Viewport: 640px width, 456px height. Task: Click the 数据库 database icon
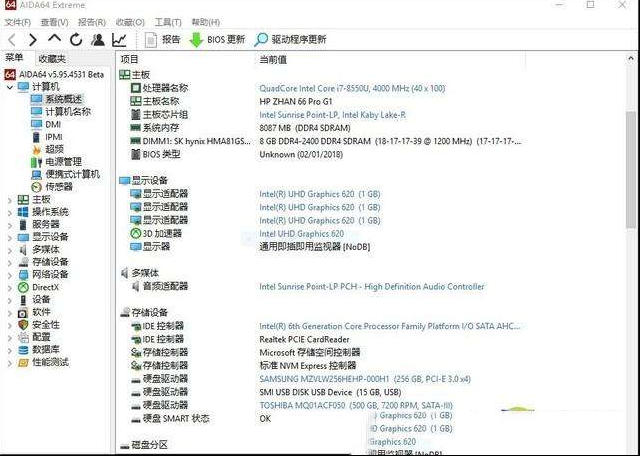[23, 350]
